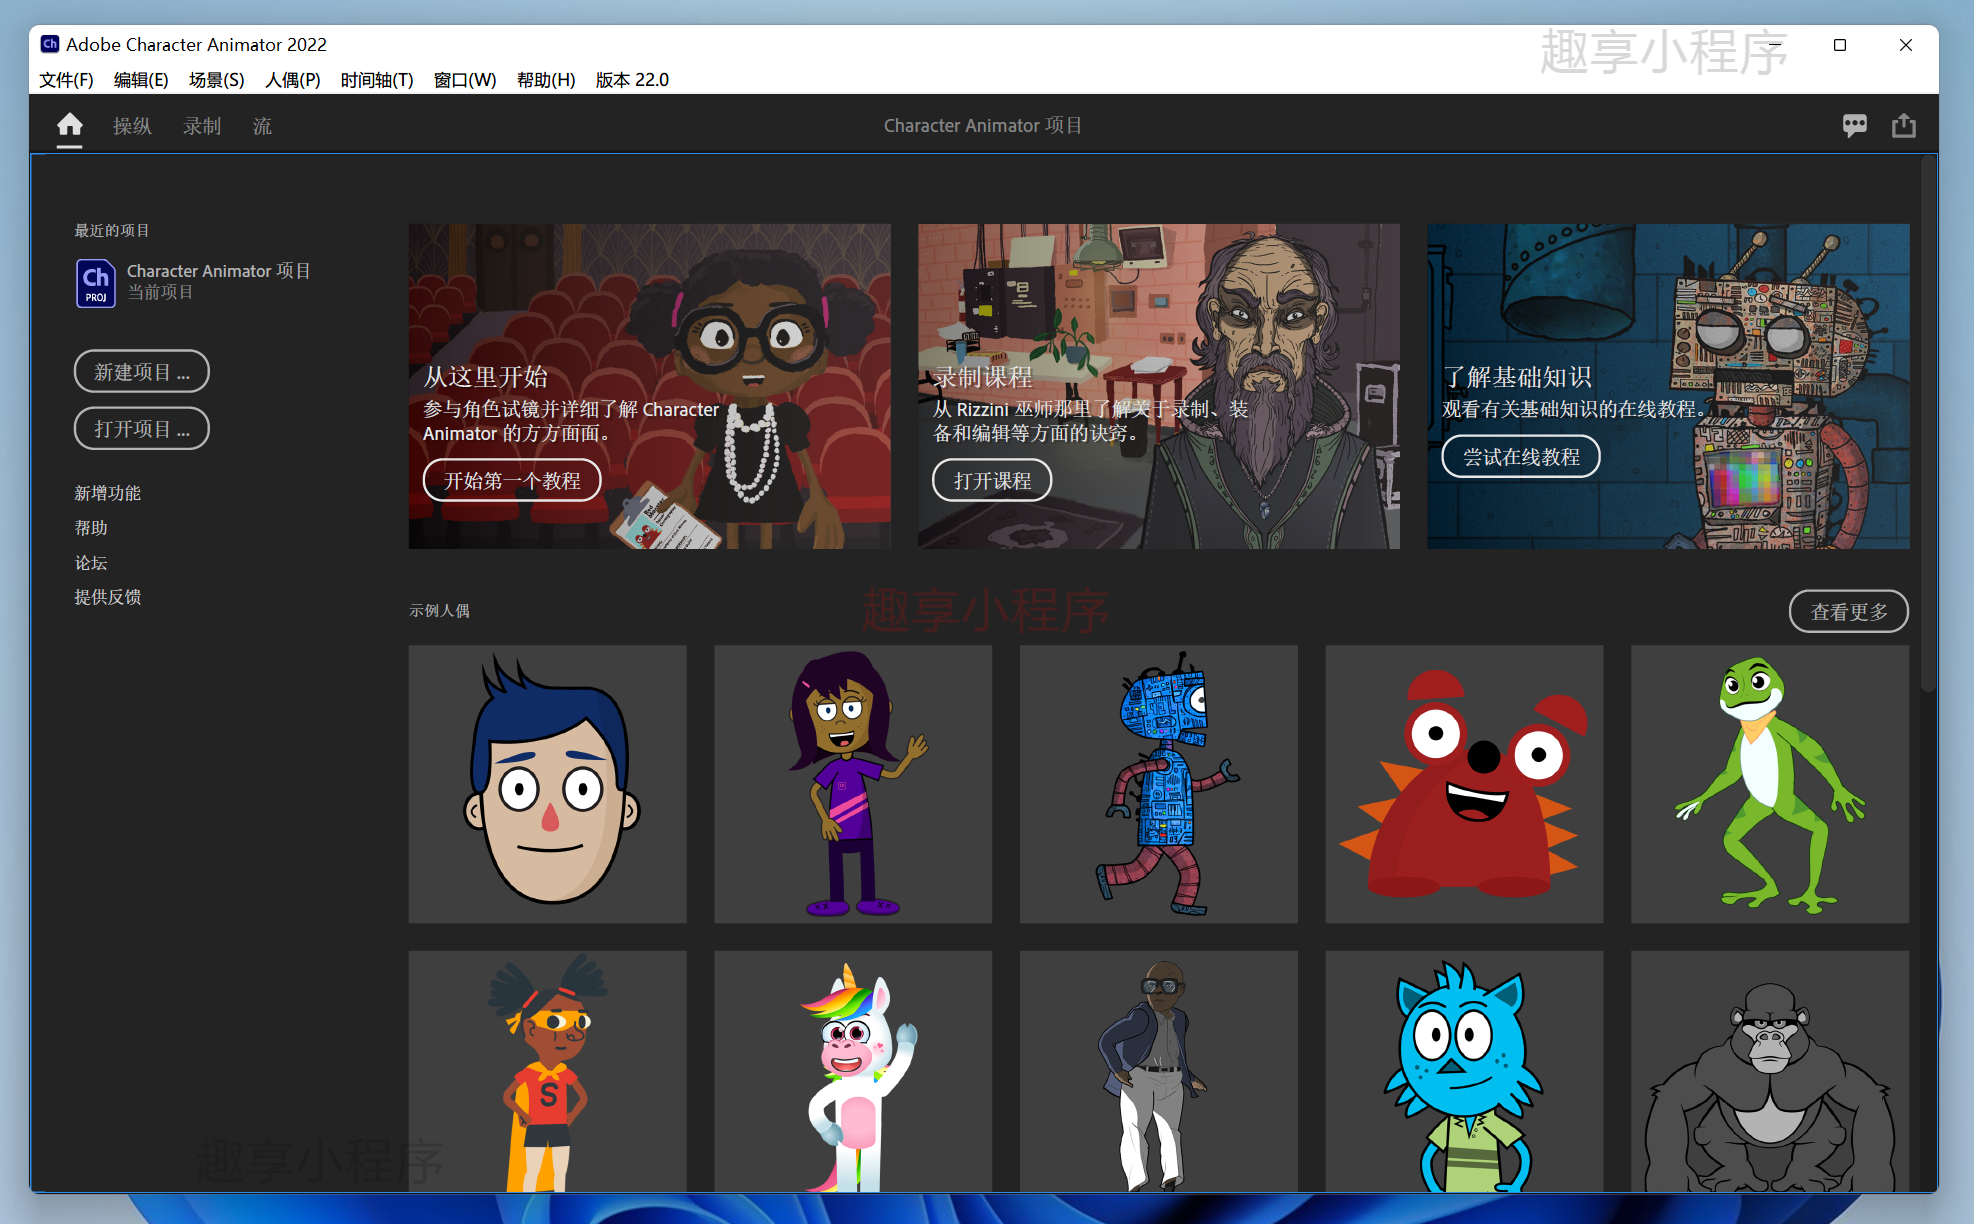Viewport: 1974px width, 1224px height.
Task: Open the 从这里开始 tutorial card image
Action: point(649,386)
